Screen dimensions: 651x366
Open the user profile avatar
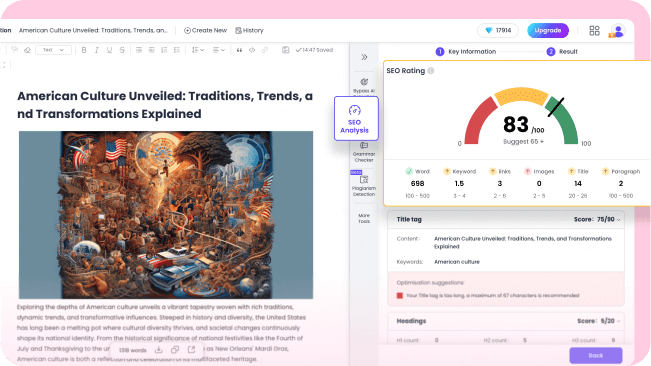(618, 30)
